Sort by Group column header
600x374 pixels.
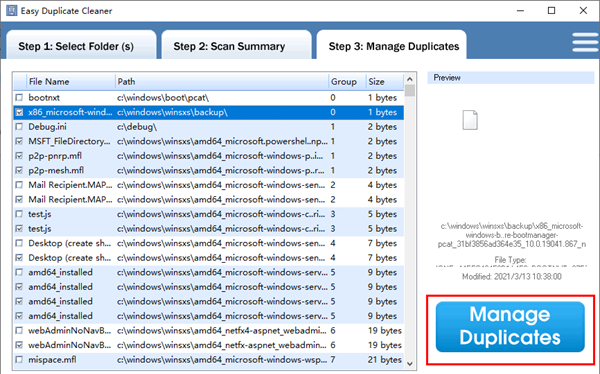(347, 82)
